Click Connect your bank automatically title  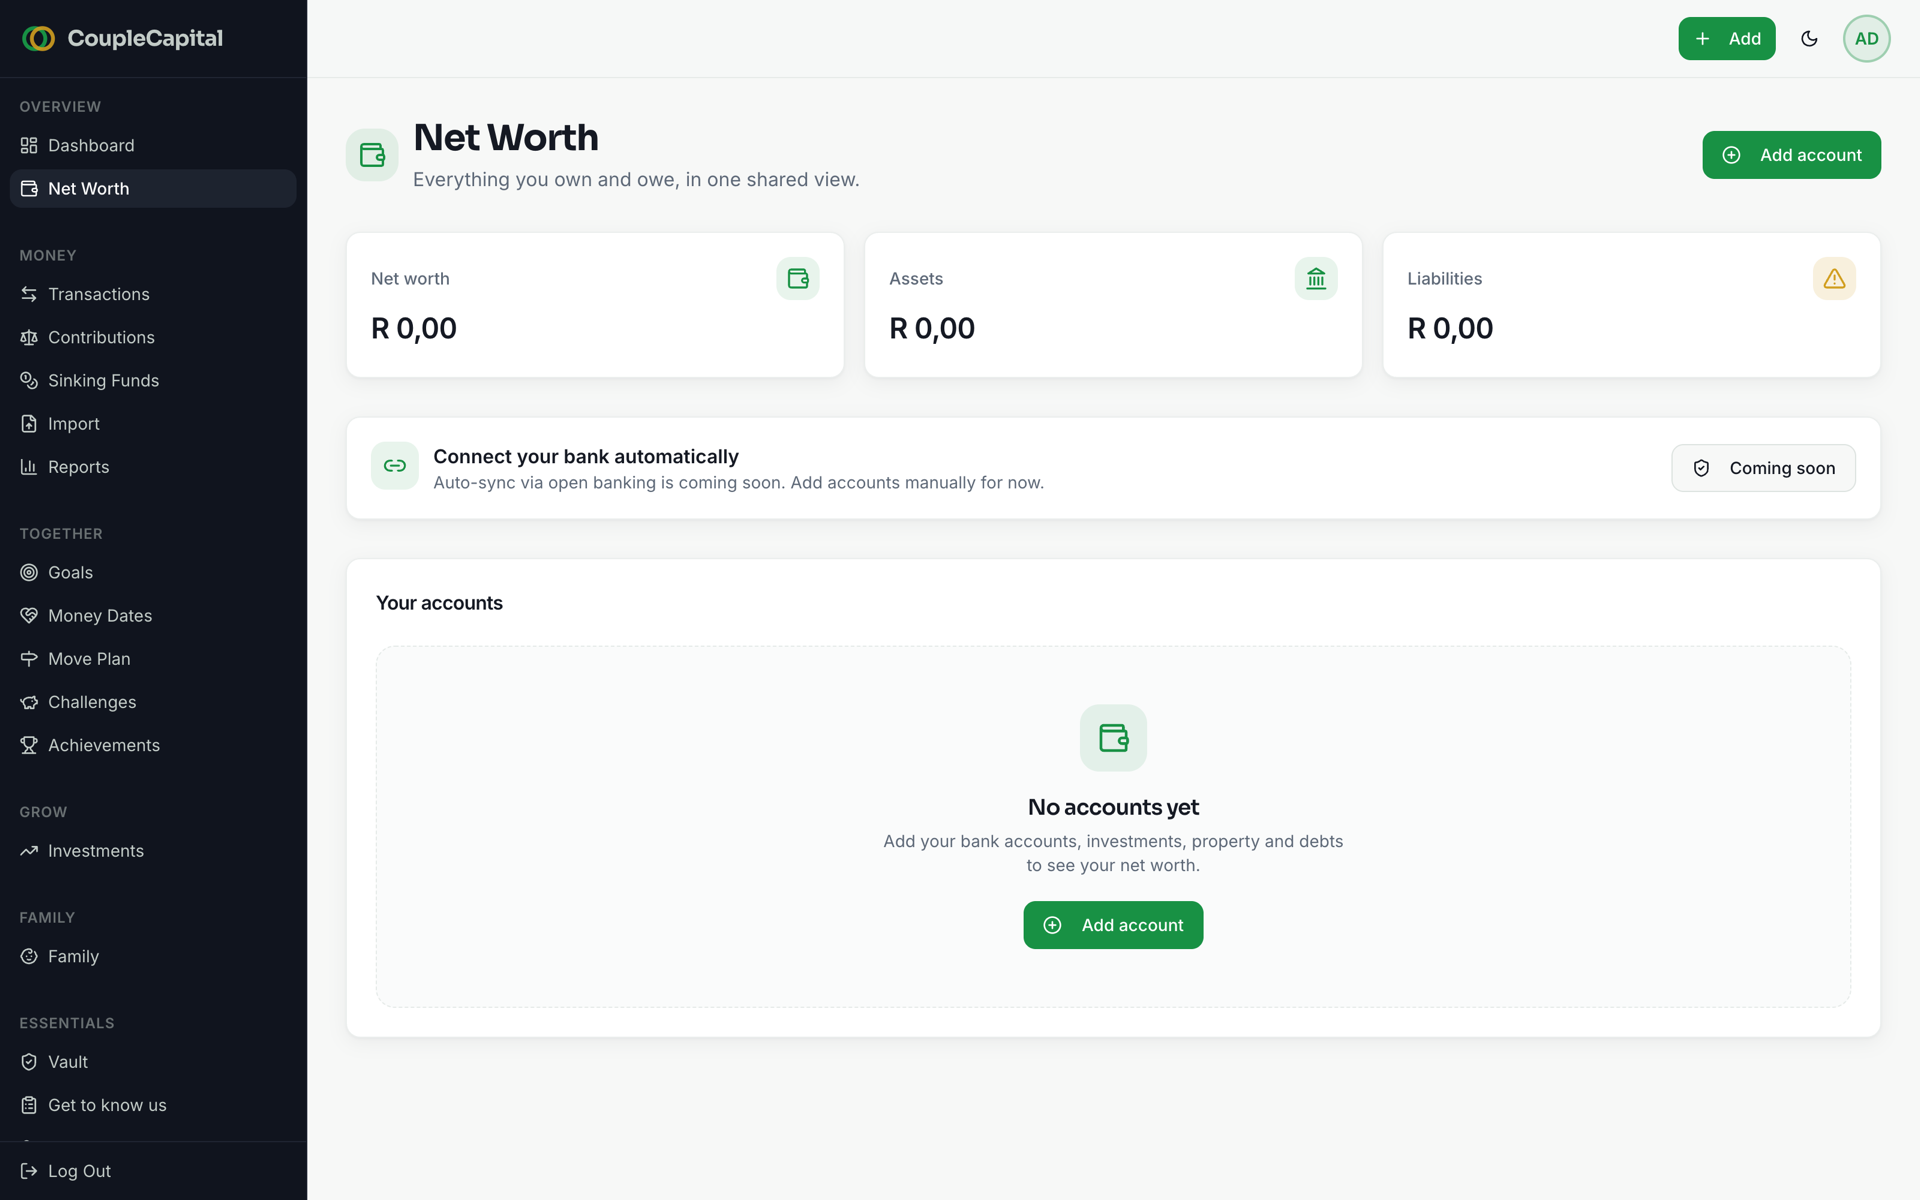586,456
